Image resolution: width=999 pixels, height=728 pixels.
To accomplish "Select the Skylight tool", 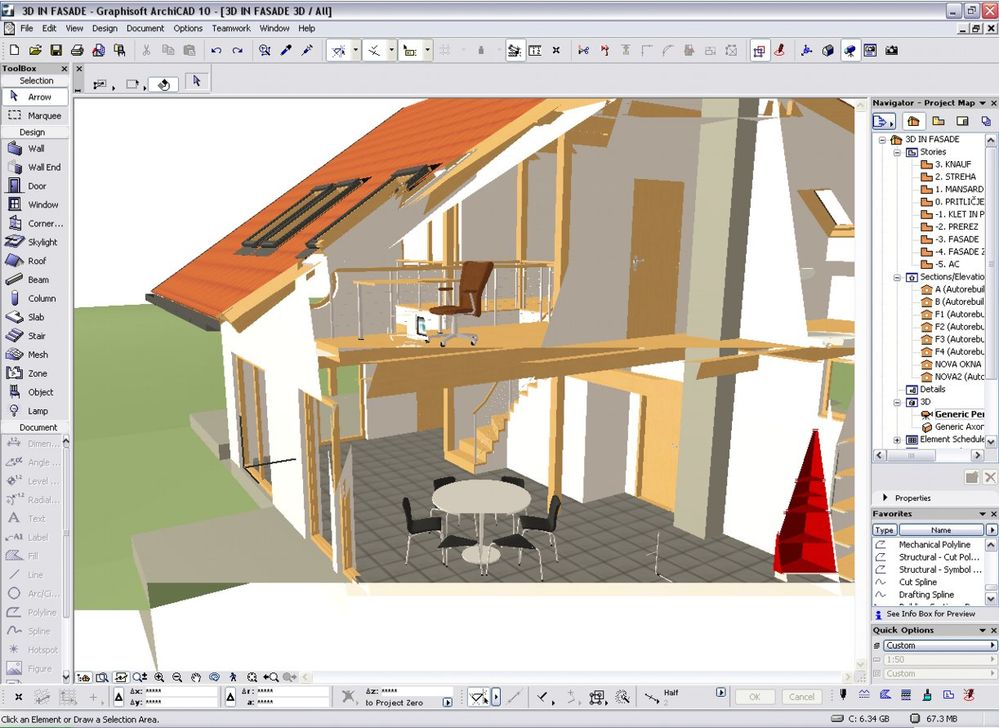I will pyautogui.click(x=38, y=242).
